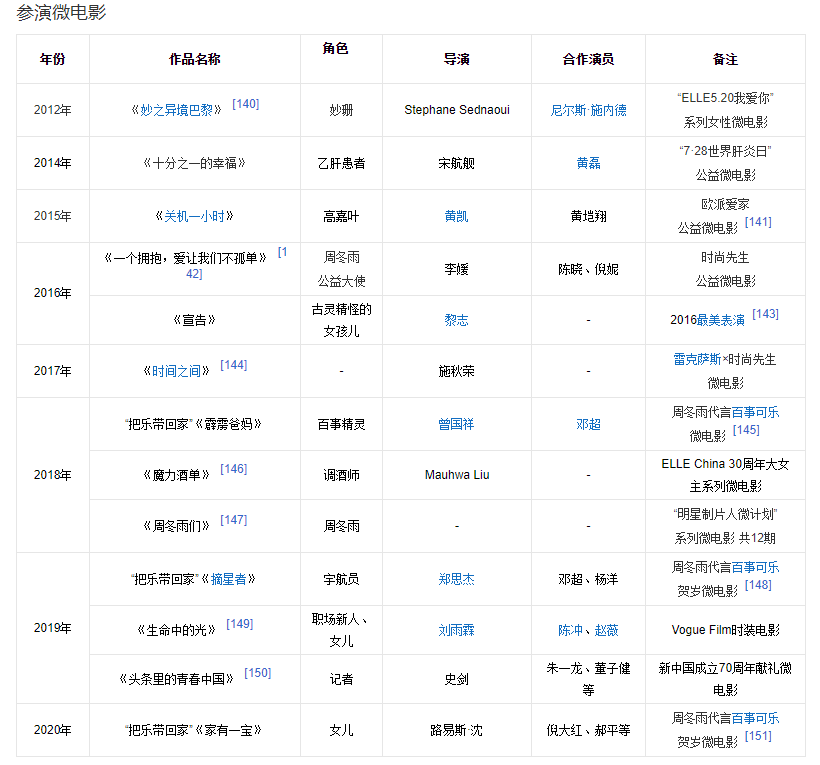Open citation reference [150]
The width and height of the screenshot is (820, 765).
[257, 673]
